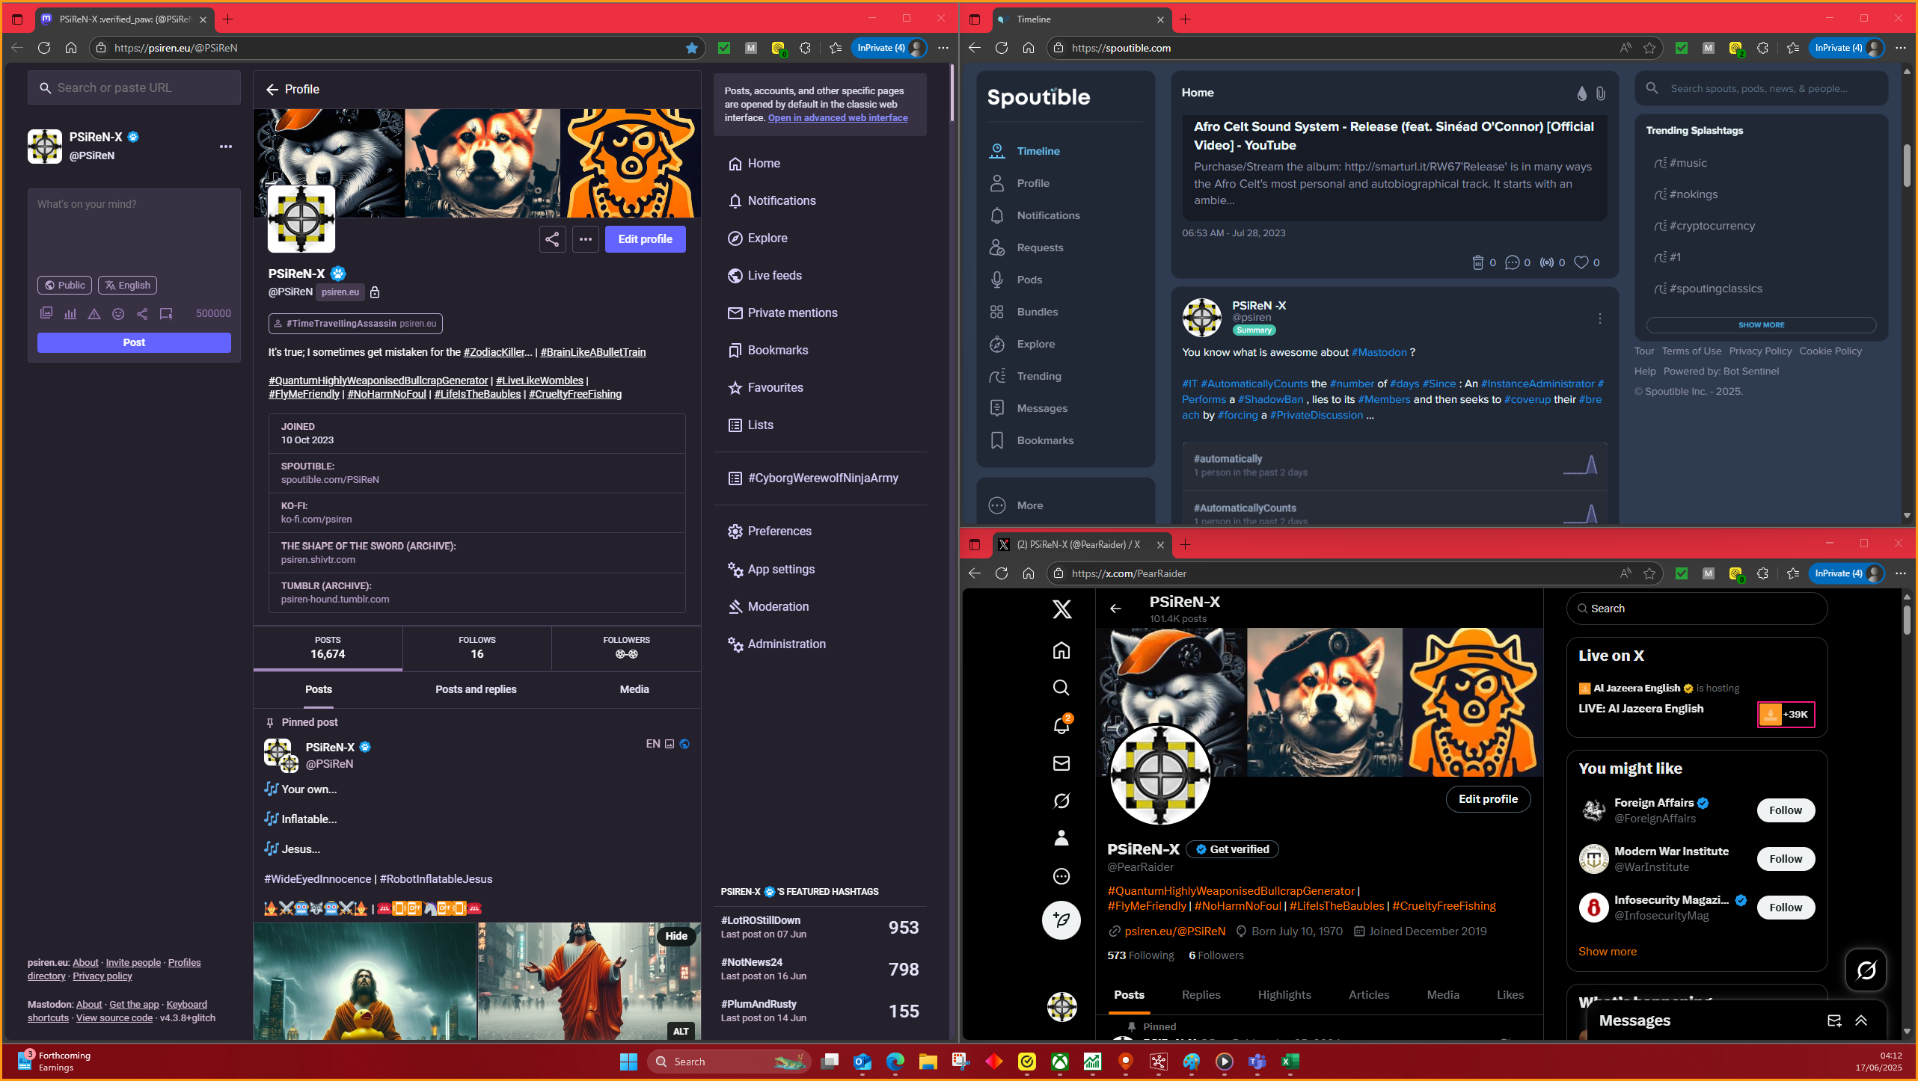The image size is (1918, 1081).
Task: Expand the X Messages drawer with double chevron
Action: tap(1861, 1021)
